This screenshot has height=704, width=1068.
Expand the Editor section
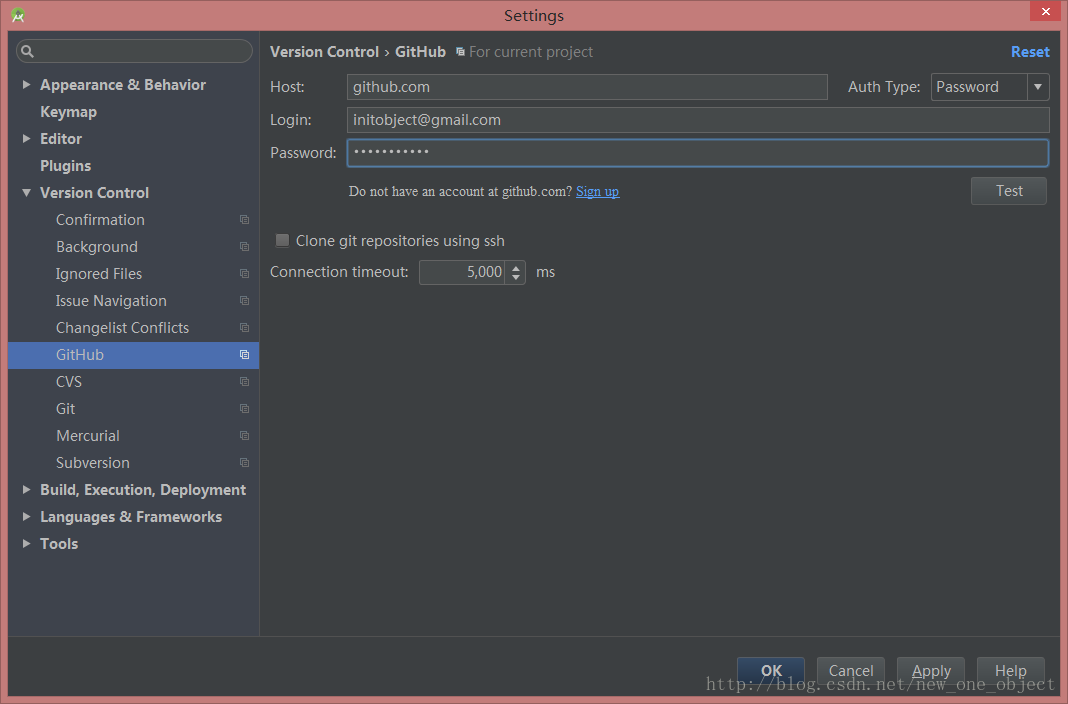pos(27,139)
